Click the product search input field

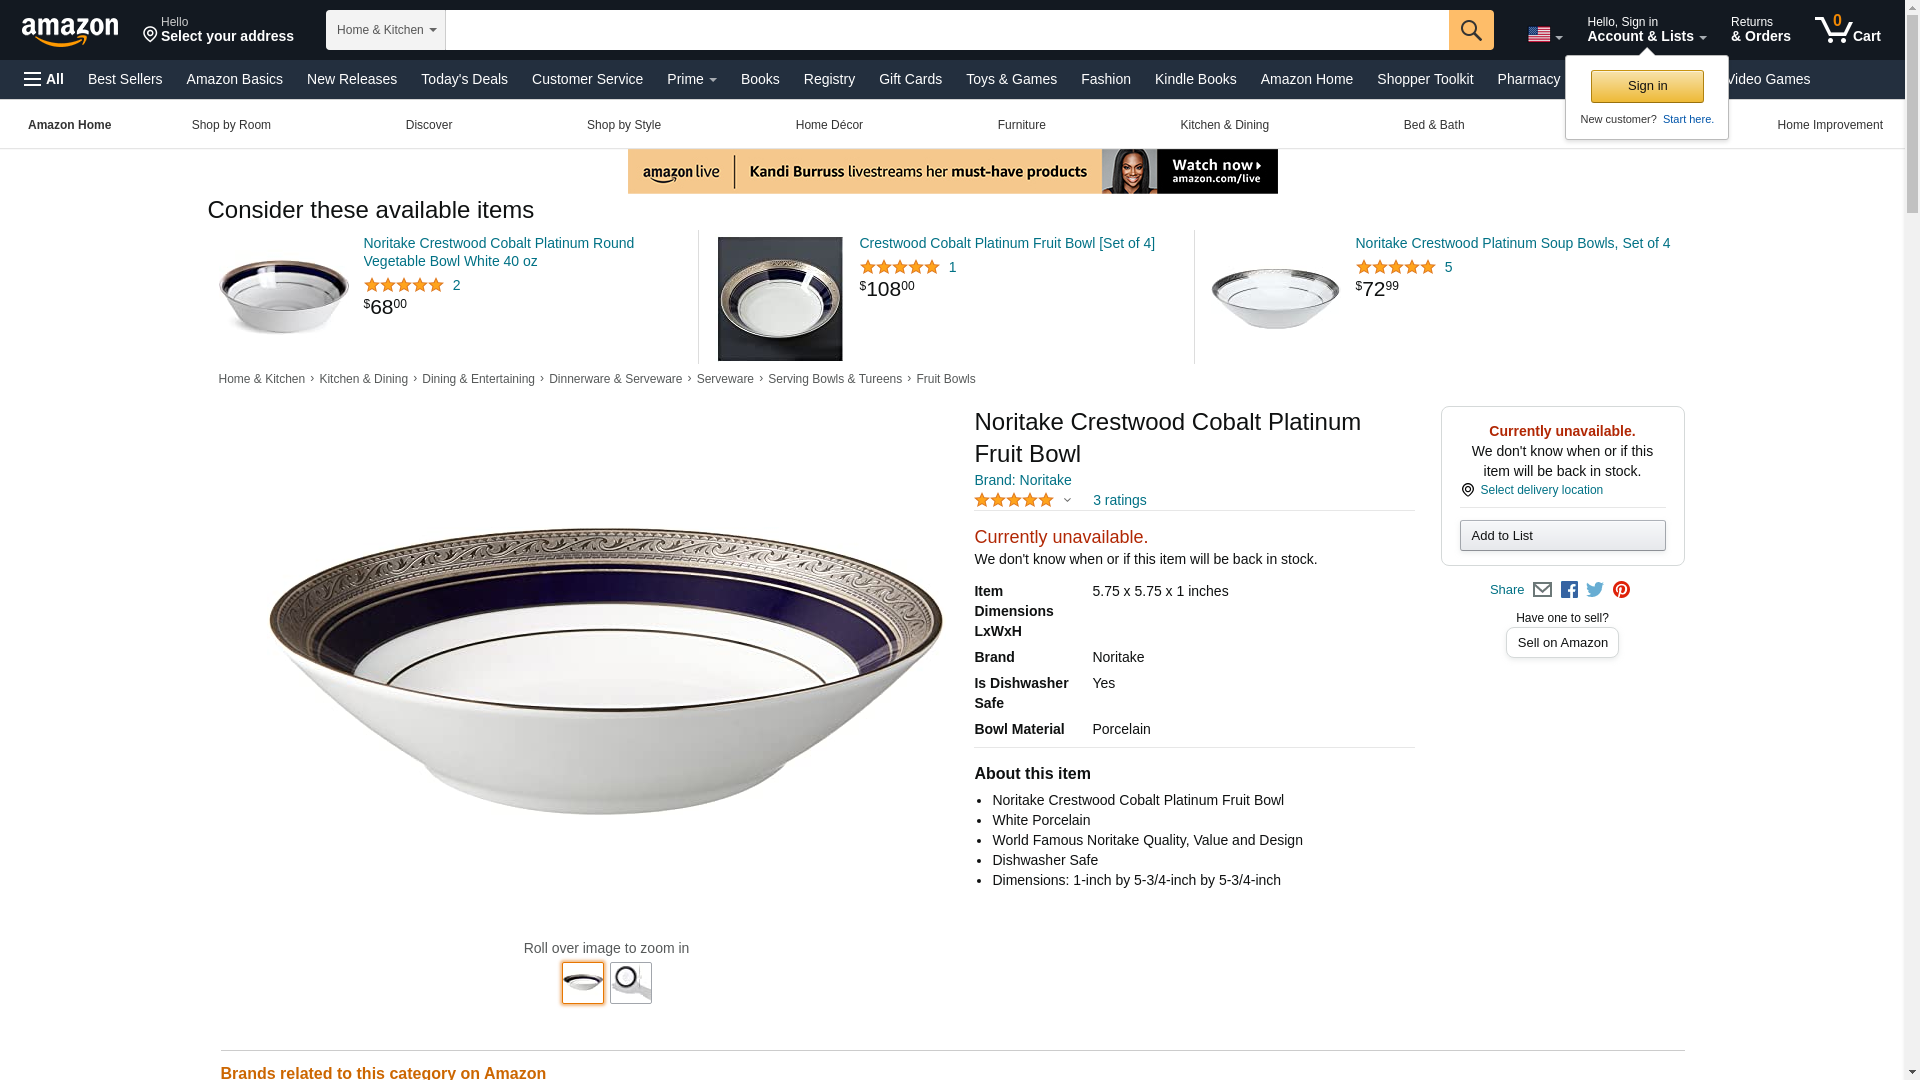[x=946, y=30]
